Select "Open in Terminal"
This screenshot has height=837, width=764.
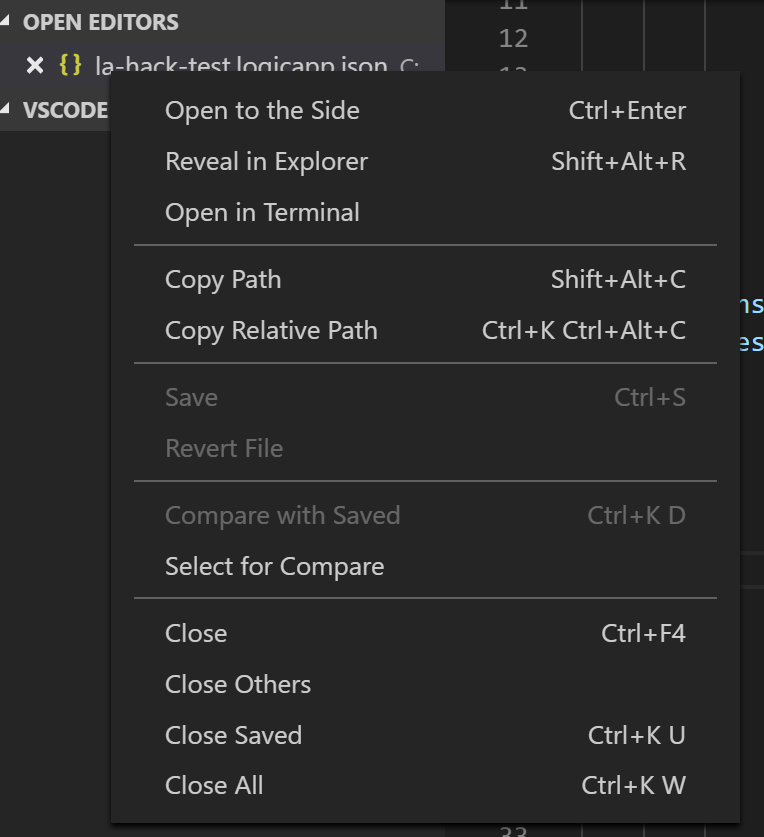262,212
